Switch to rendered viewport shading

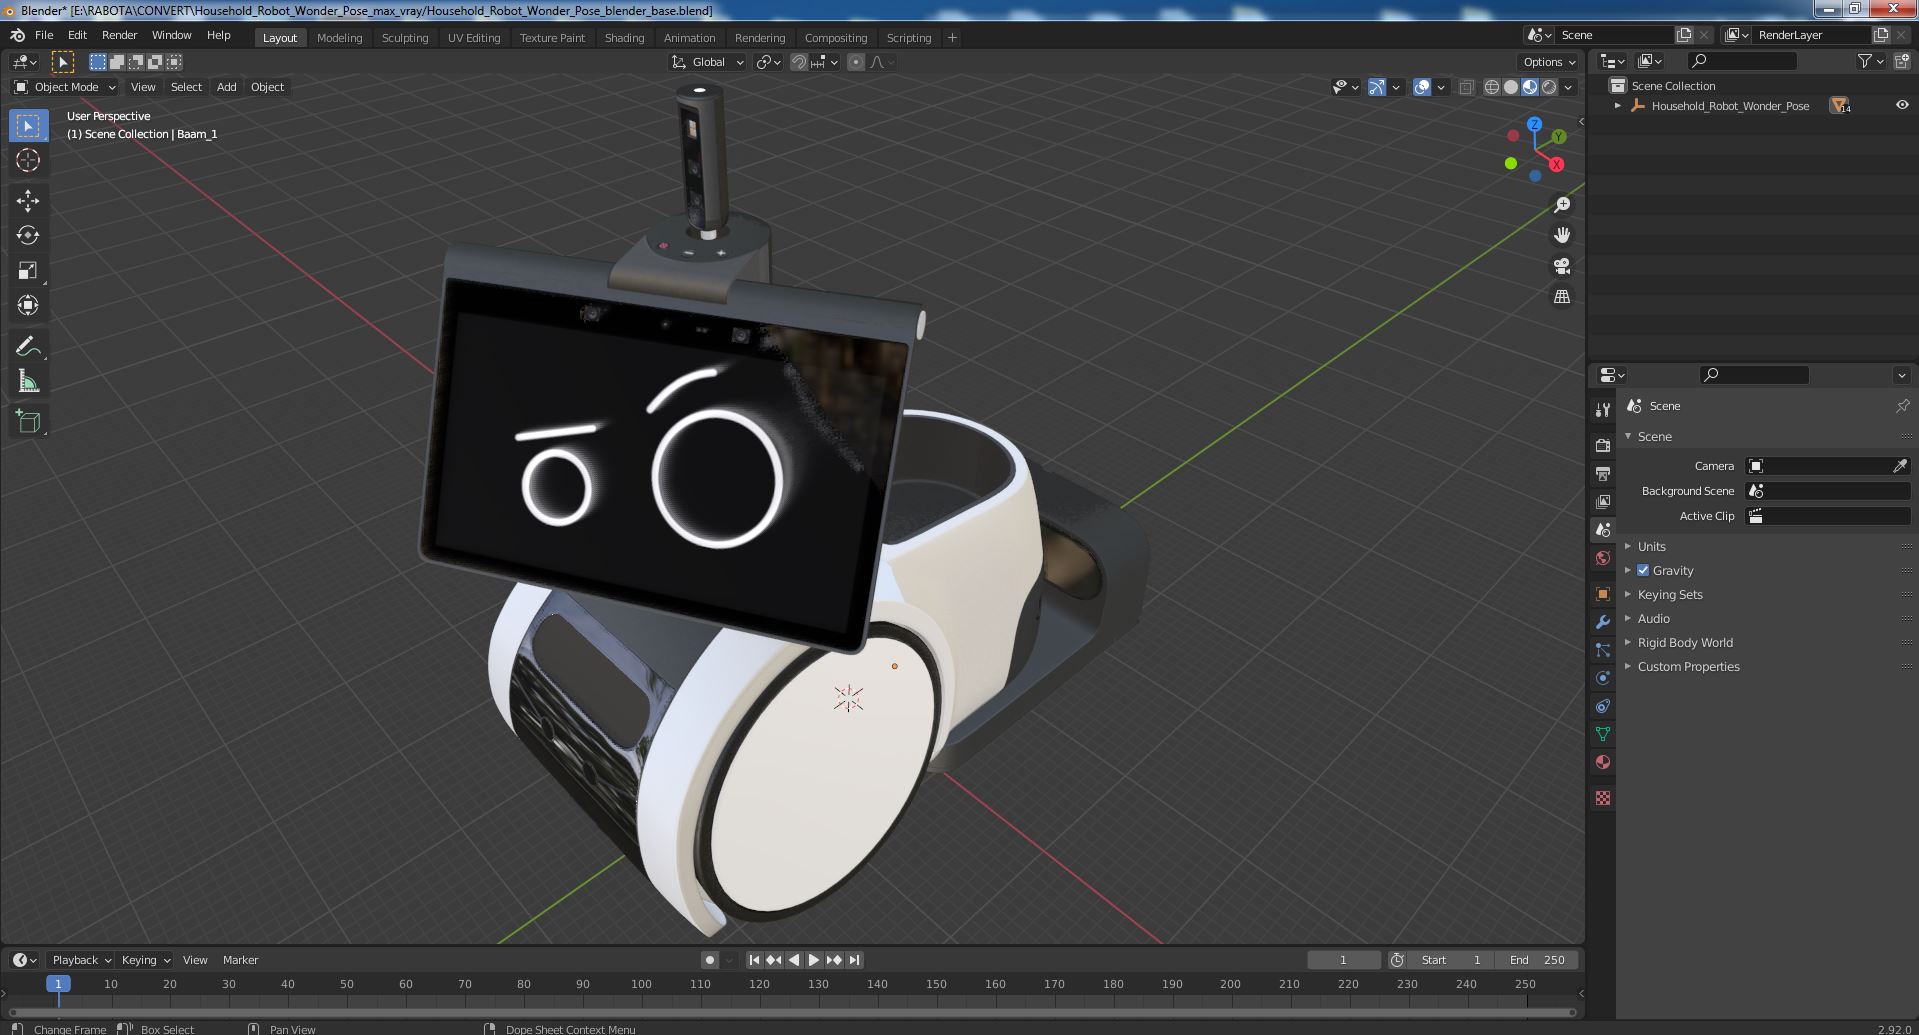(x=1549, y=87)
